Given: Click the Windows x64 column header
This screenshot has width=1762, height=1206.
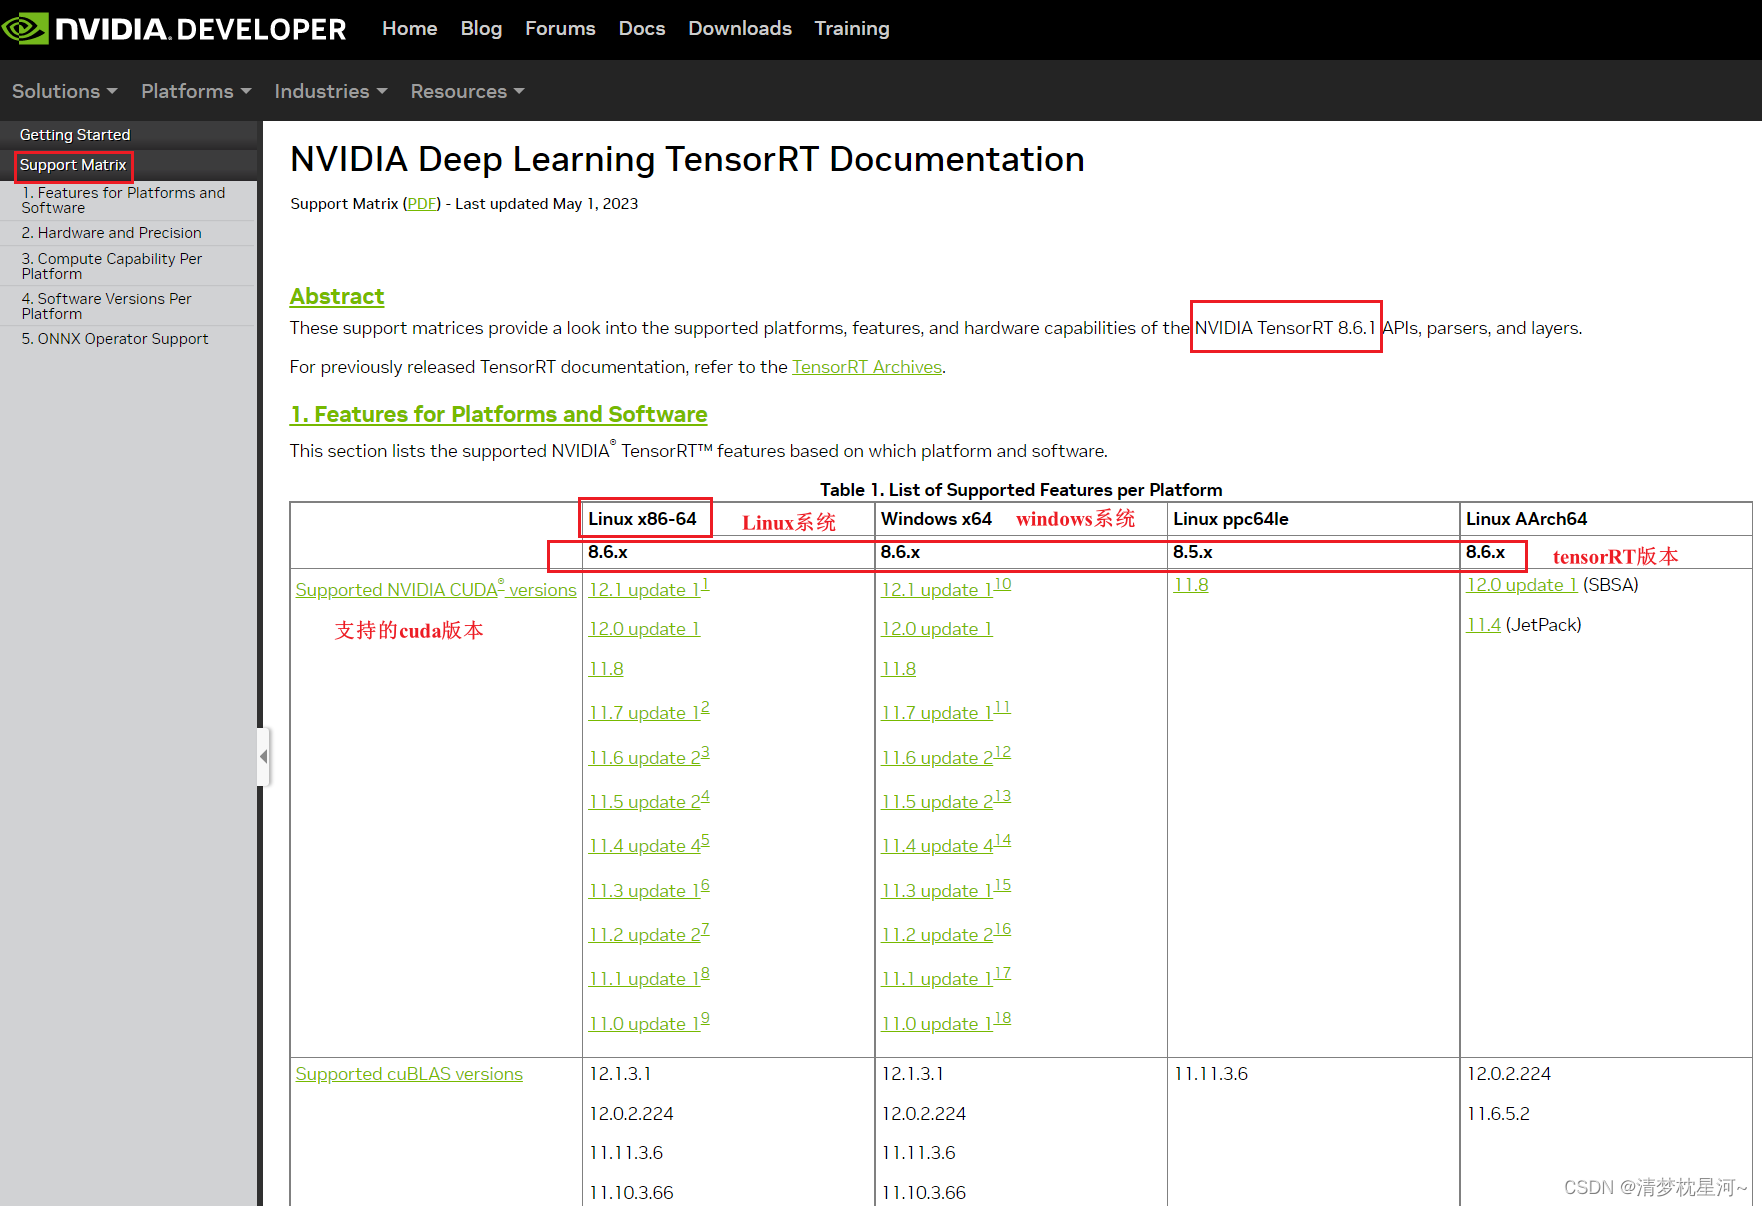Looking at the screenshot, I should [936, 519].
